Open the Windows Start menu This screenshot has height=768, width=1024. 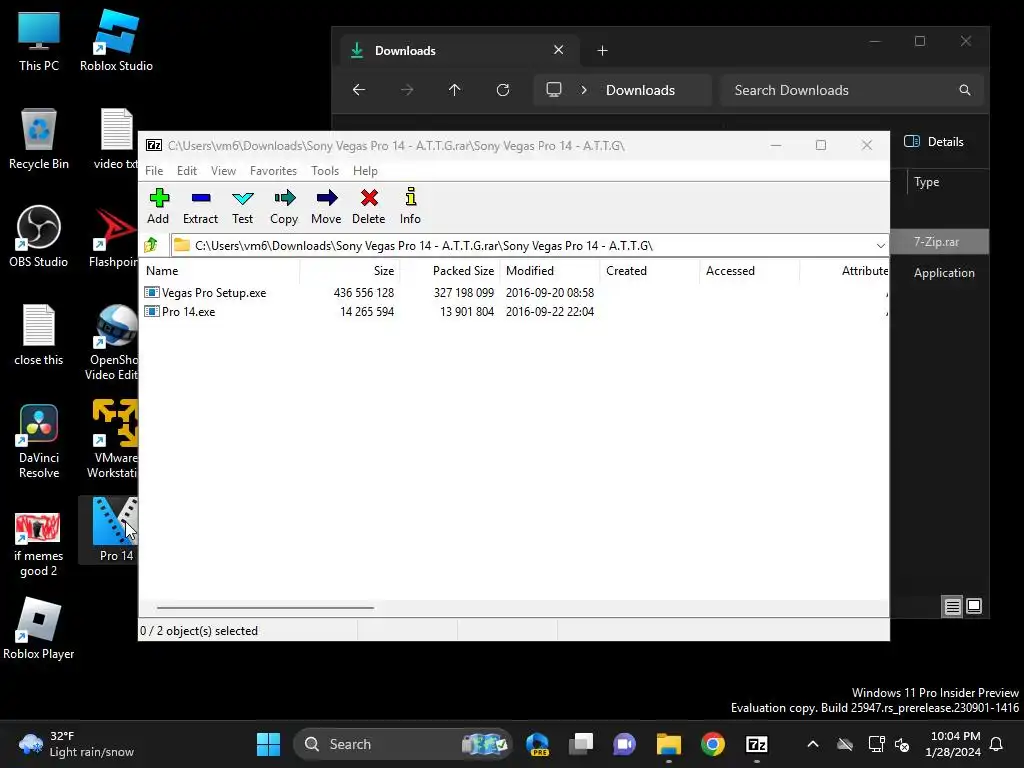[x=268, y=744]
